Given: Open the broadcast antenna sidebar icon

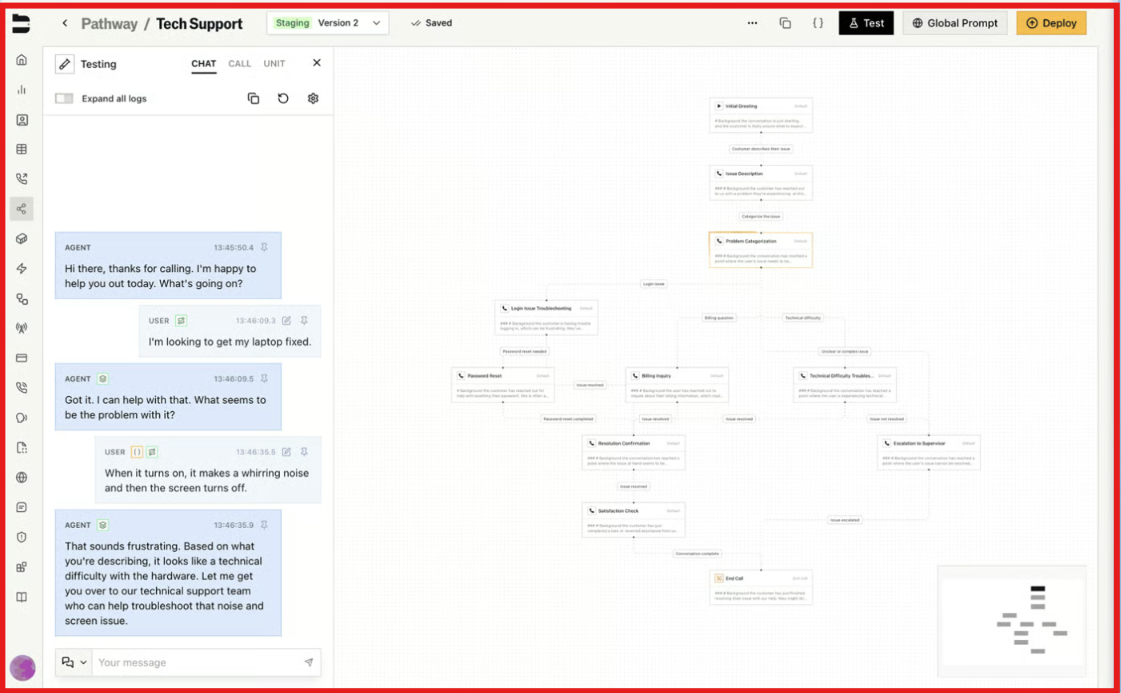Looking at the screenshot, I should (21, 328).
